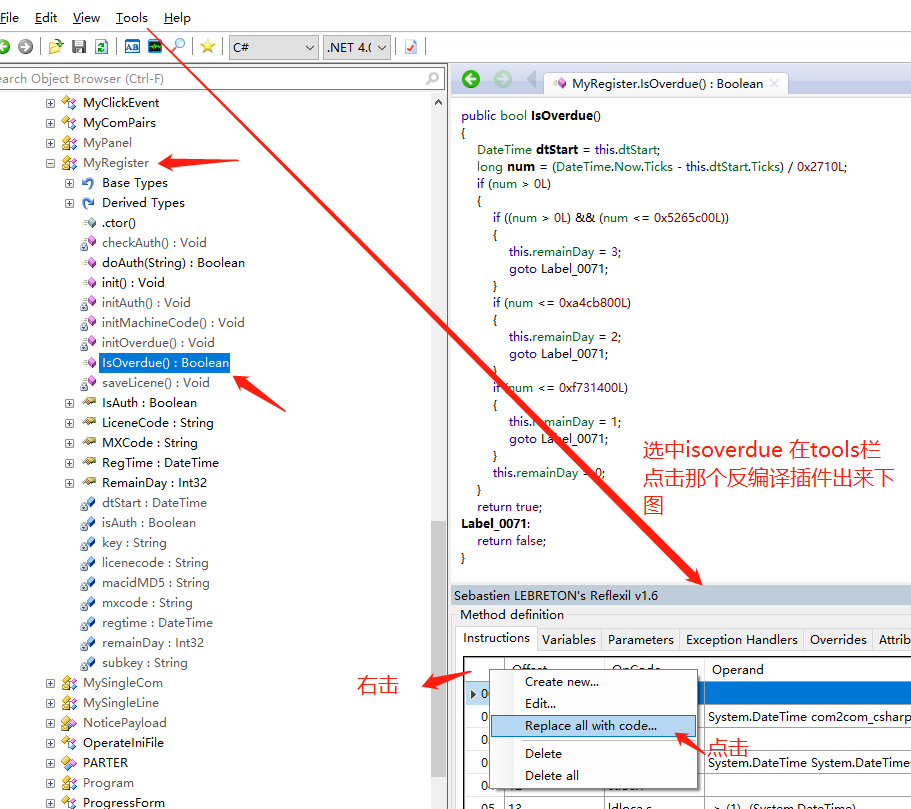Viewport: 911px width, 809px height.
Task: Expand the MyComPairs node
Action: 51,123
